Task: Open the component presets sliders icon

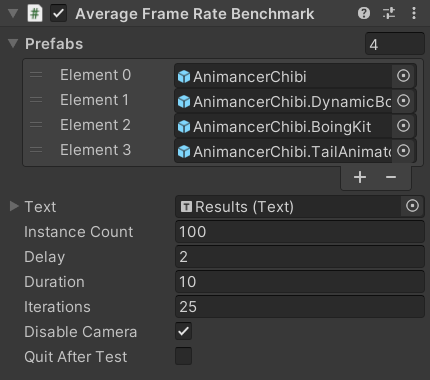Action: 389,14
